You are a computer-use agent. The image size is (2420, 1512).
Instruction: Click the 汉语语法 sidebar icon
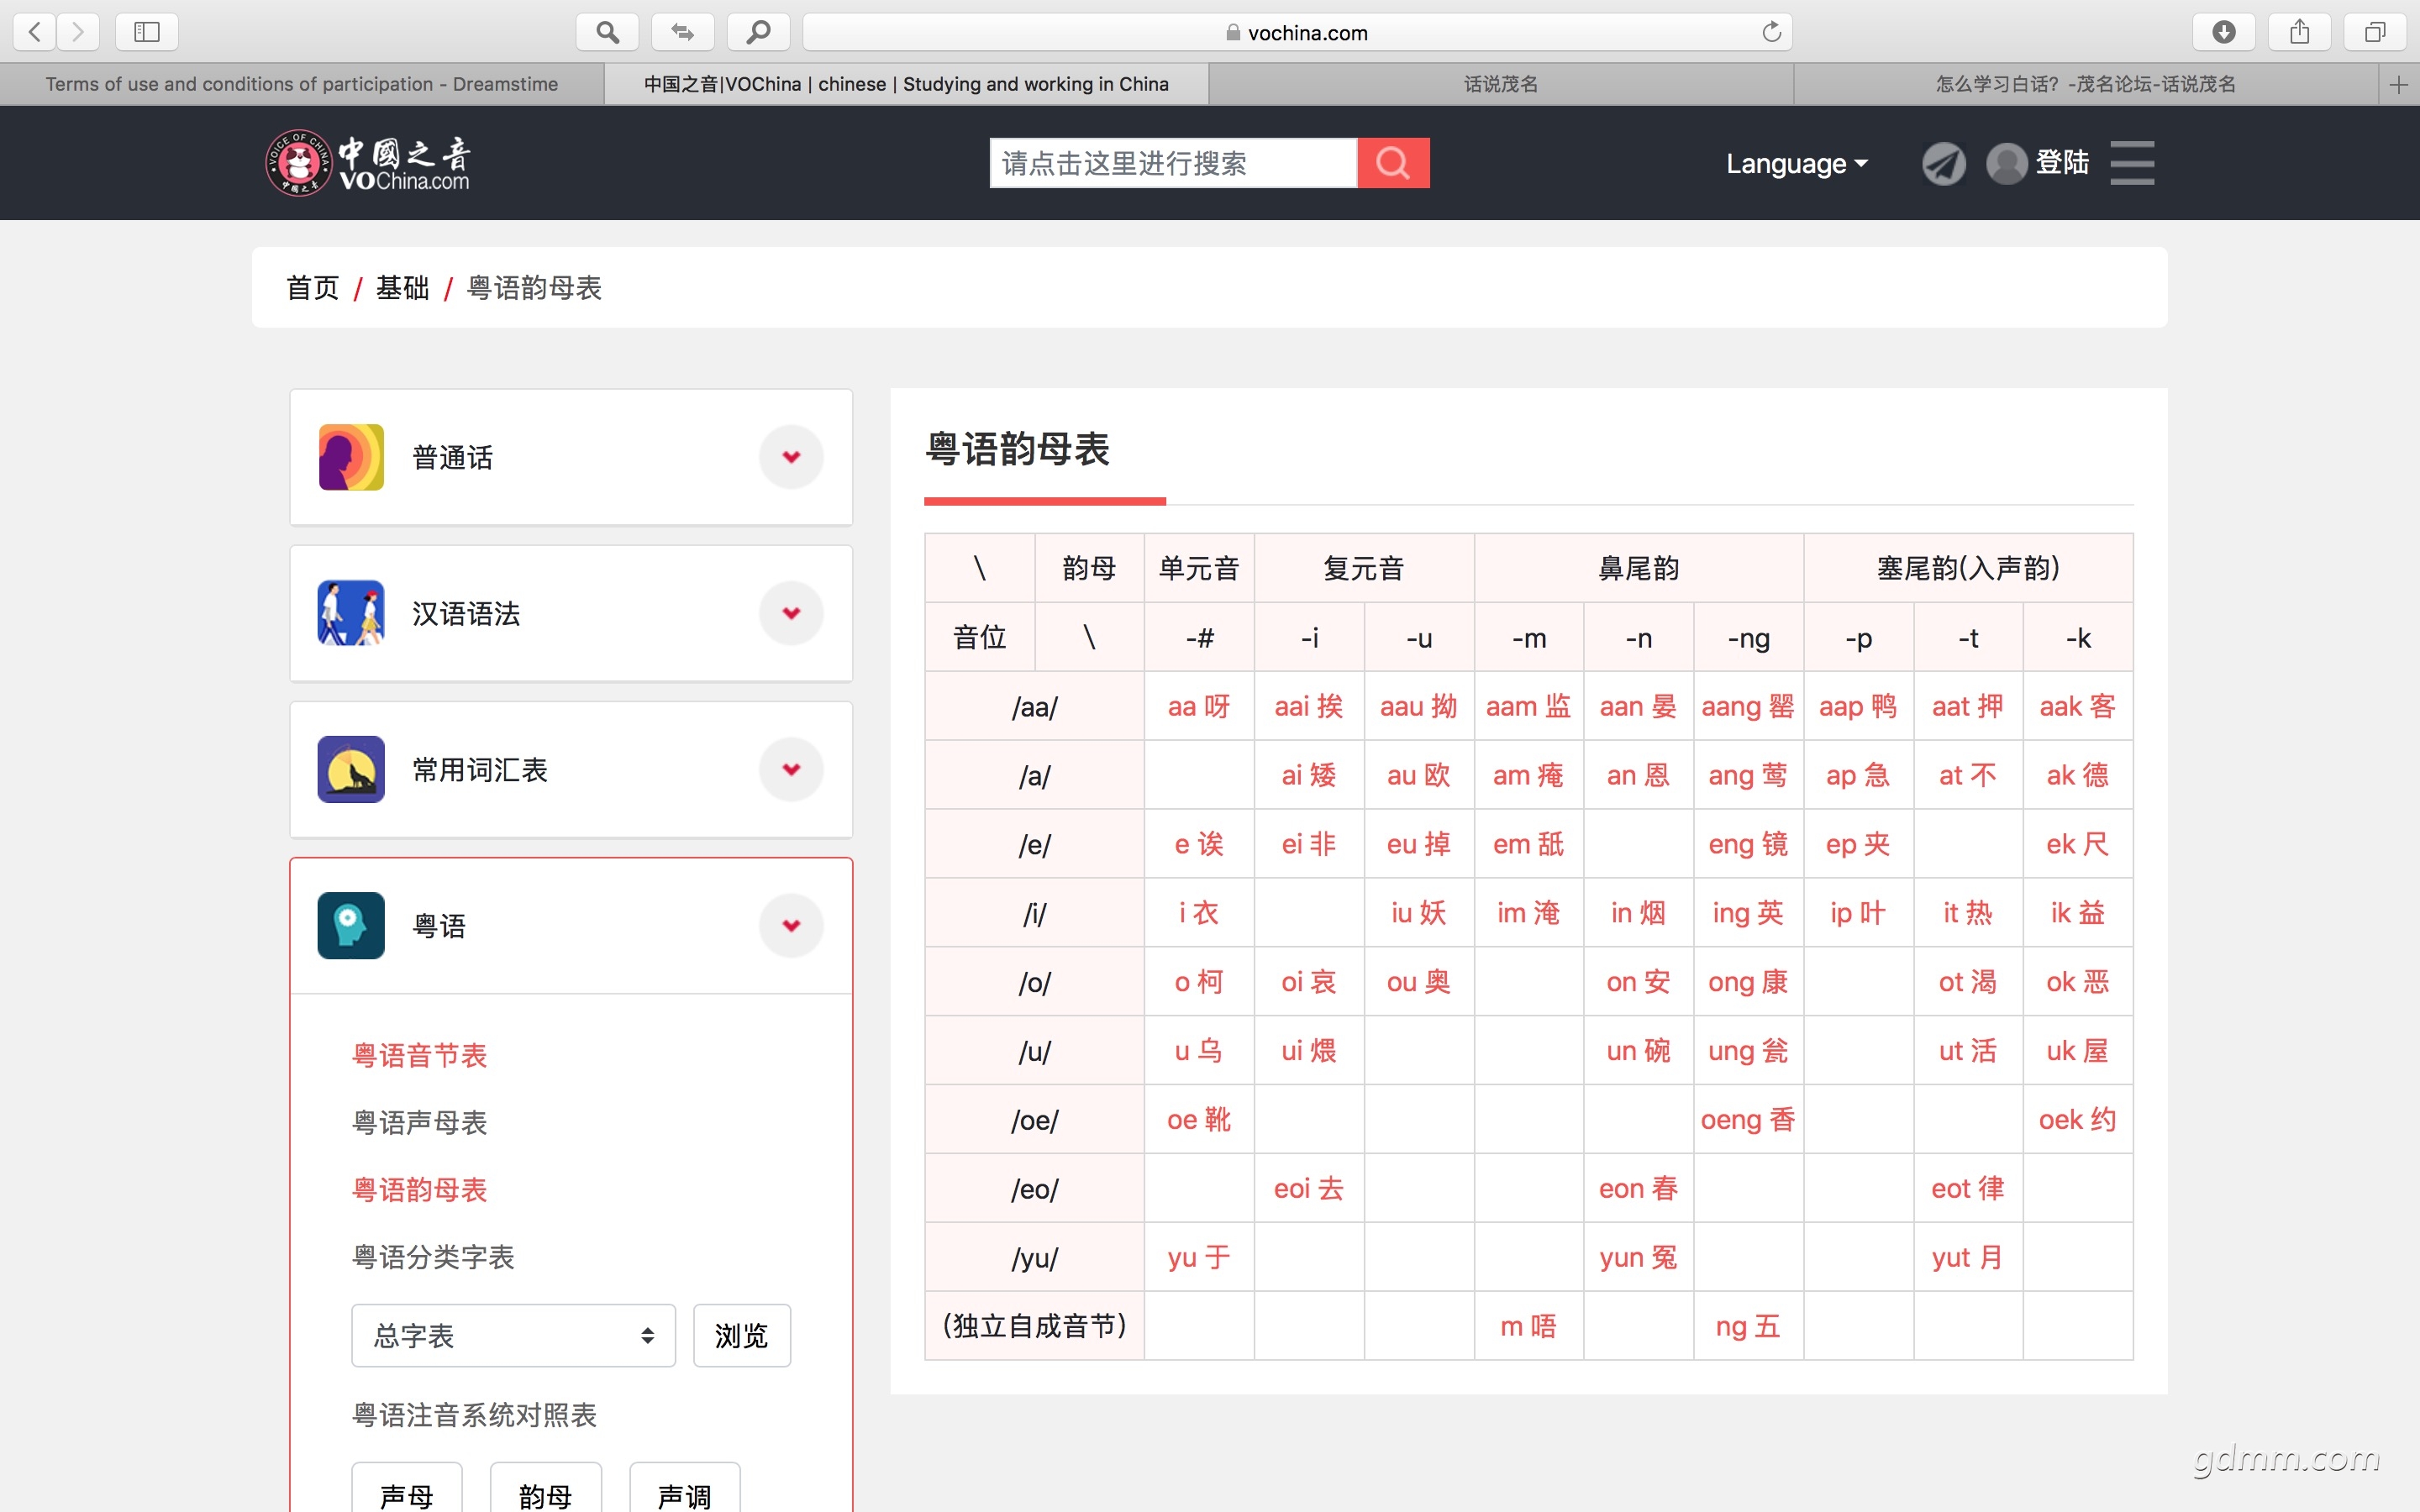(351, 613)
